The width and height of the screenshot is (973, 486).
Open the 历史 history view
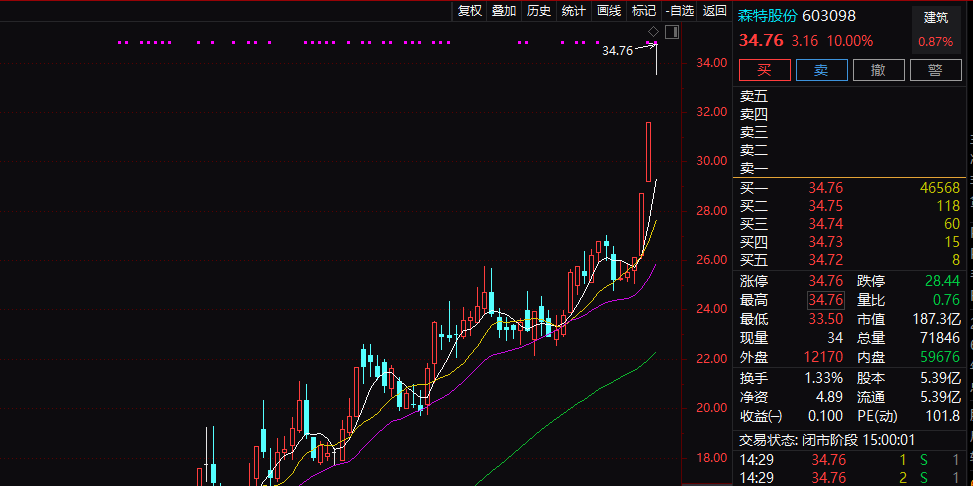coord(539,10)
